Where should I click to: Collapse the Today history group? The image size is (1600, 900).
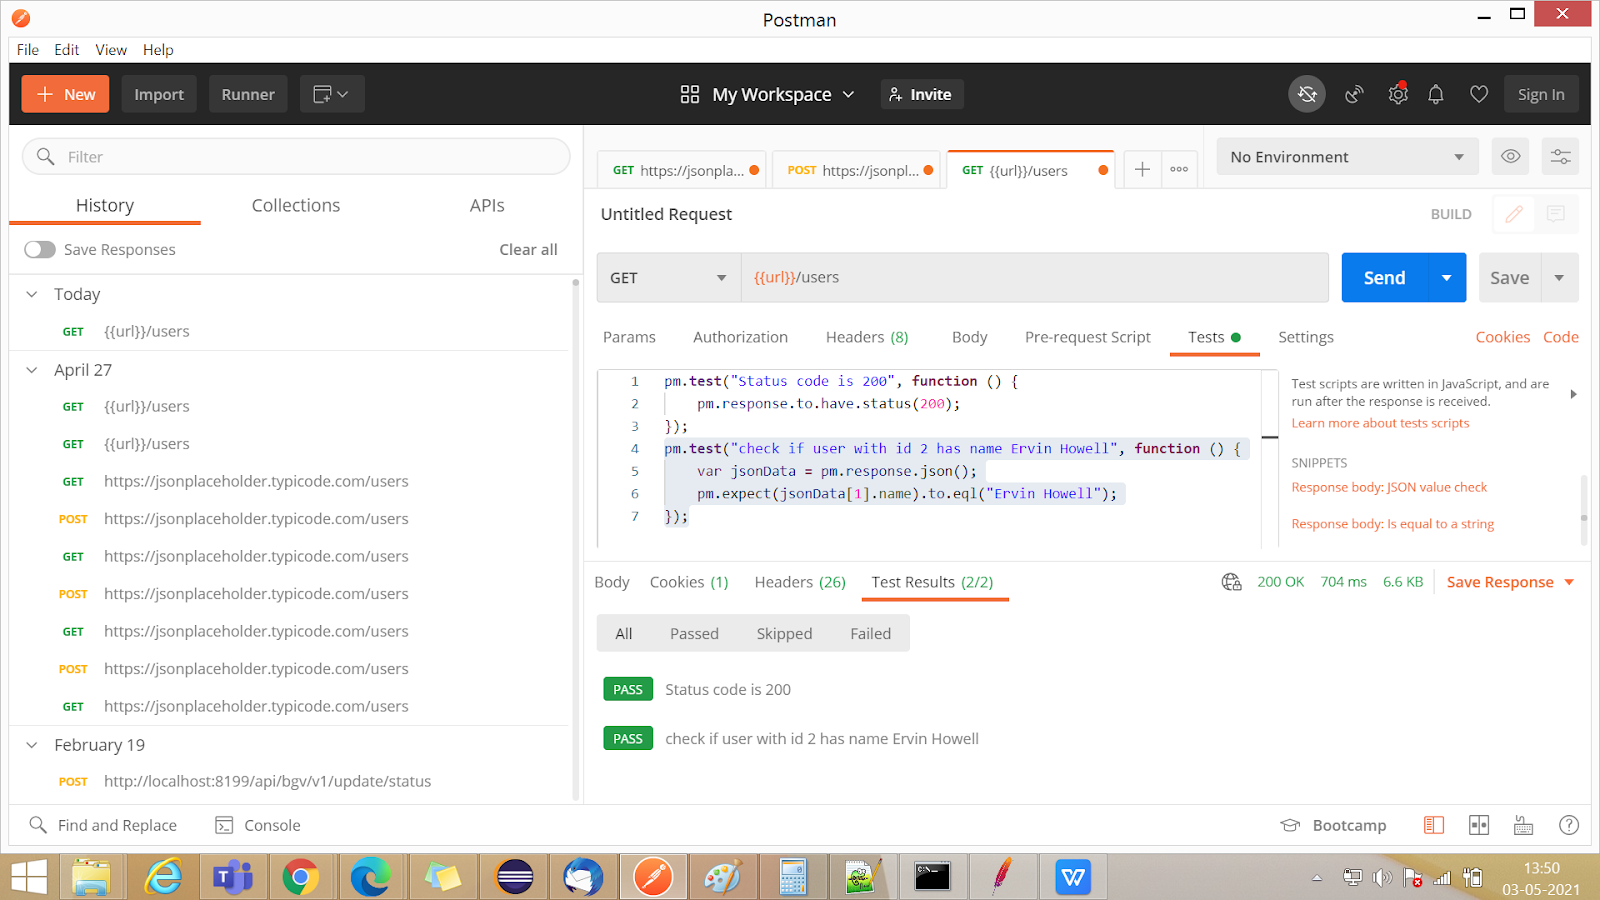click(x=32, y=294)
